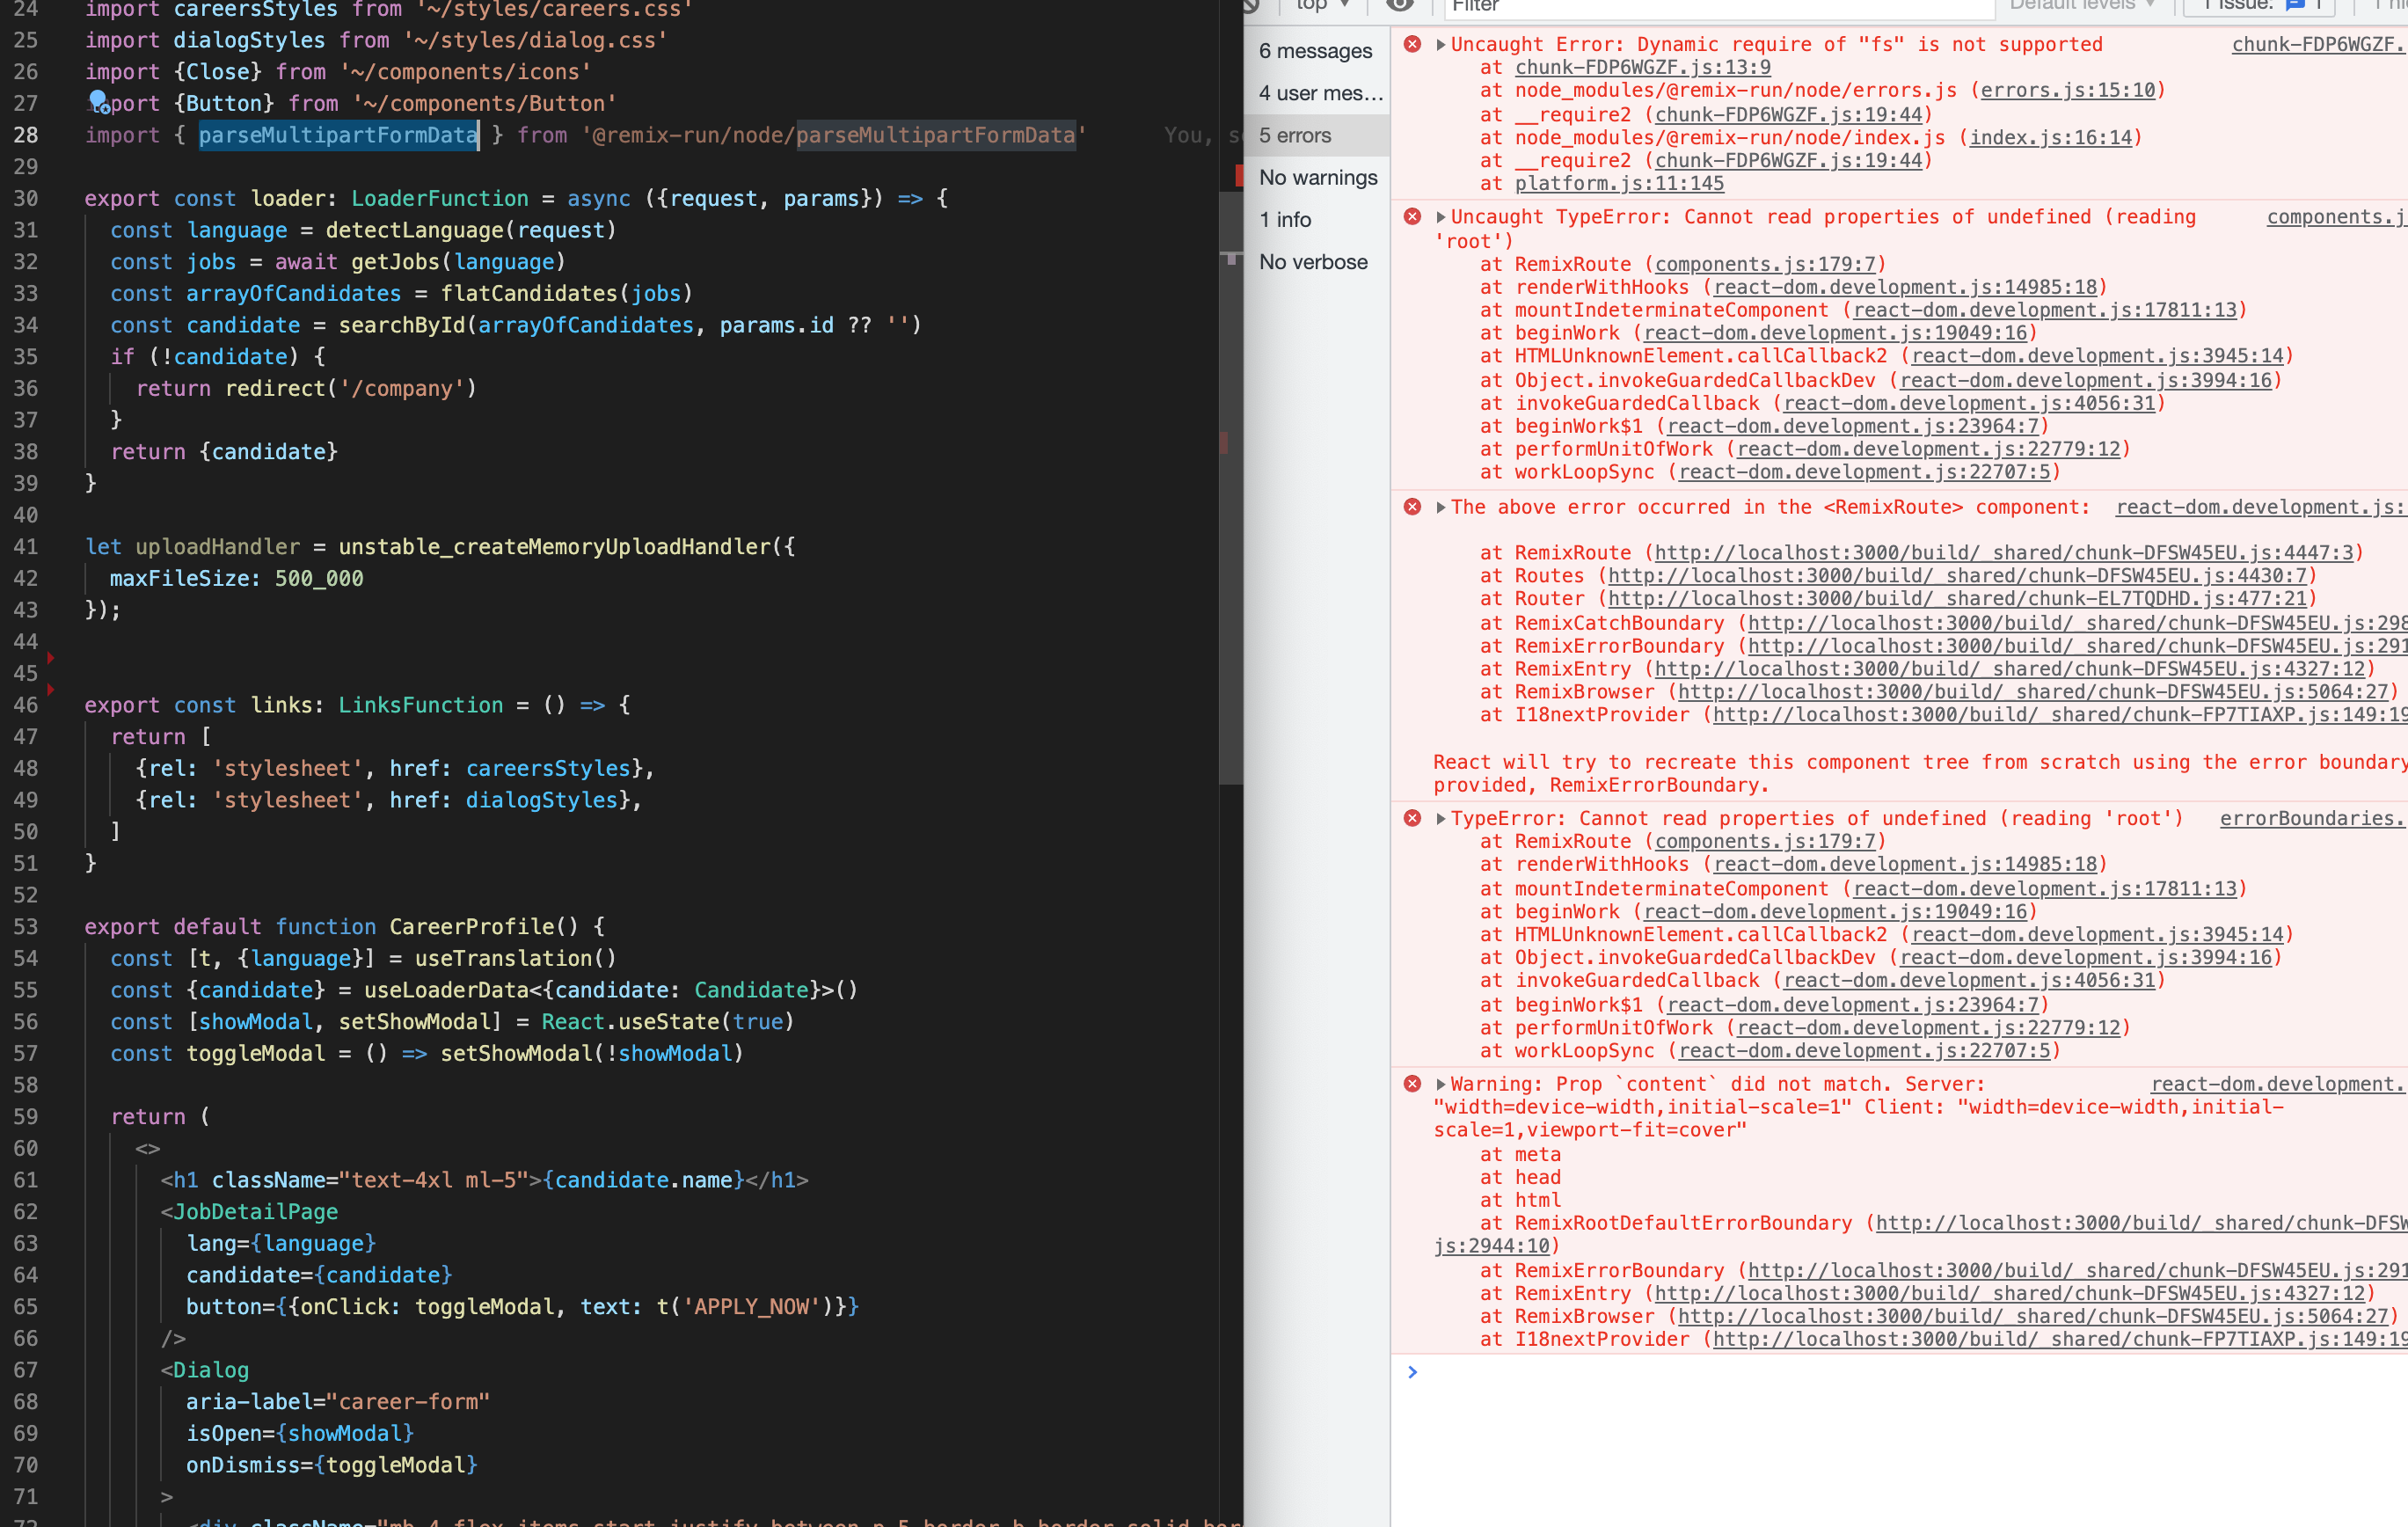Open the chunk-FDP6WGZF.js:13:9 stack link
Viewport: 2408px width, 1527px height.
point(1642,67)
